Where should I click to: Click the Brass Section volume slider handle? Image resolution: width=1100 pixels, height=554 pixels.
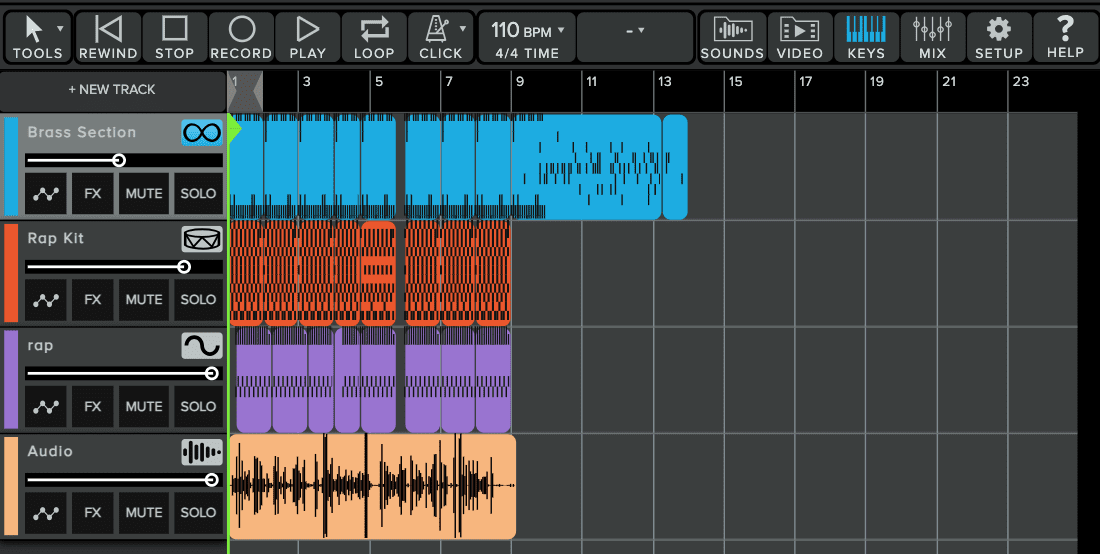[119, 160]
